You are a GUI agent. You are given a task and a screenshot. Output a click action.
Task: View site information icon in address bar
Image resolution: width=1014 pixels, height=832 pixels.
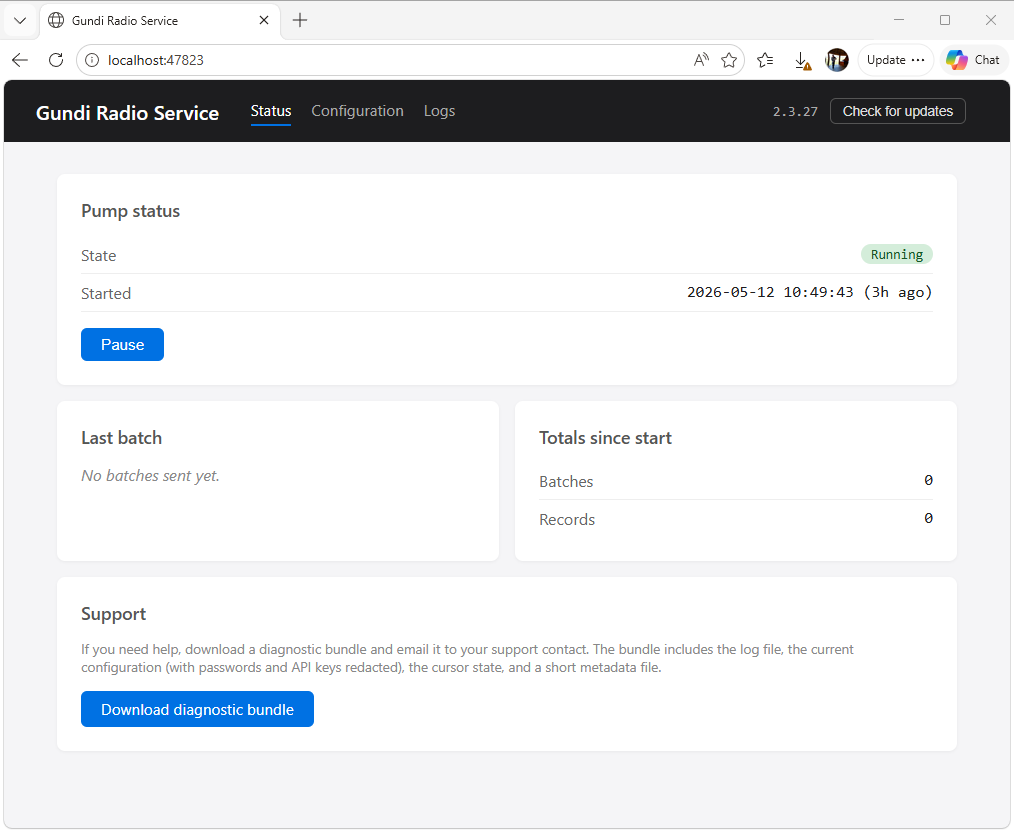(x=92, y=60)
